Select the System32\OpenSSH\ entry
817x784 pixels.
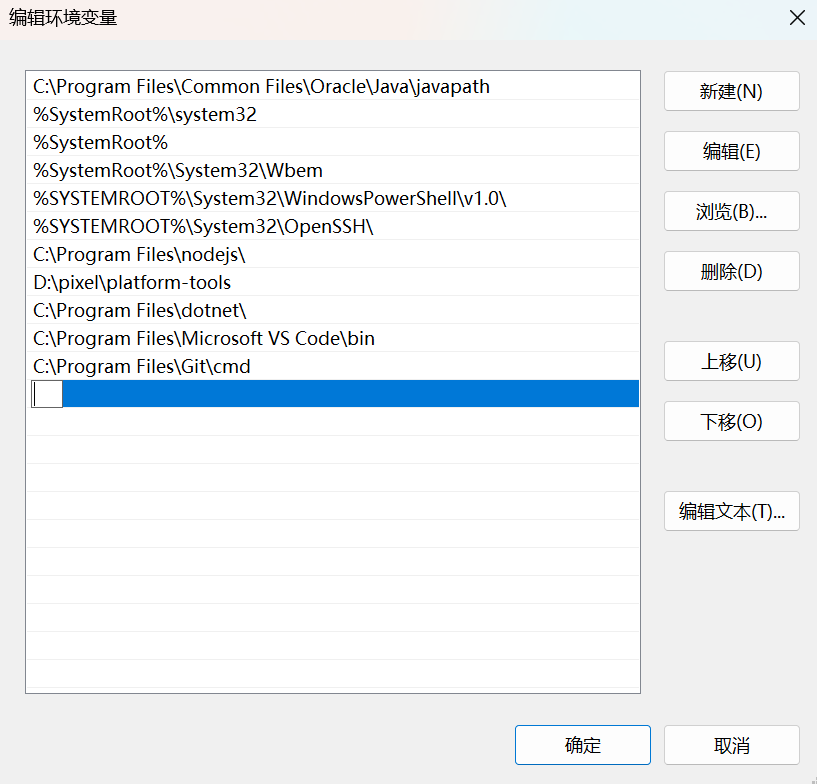coord(333,227)
